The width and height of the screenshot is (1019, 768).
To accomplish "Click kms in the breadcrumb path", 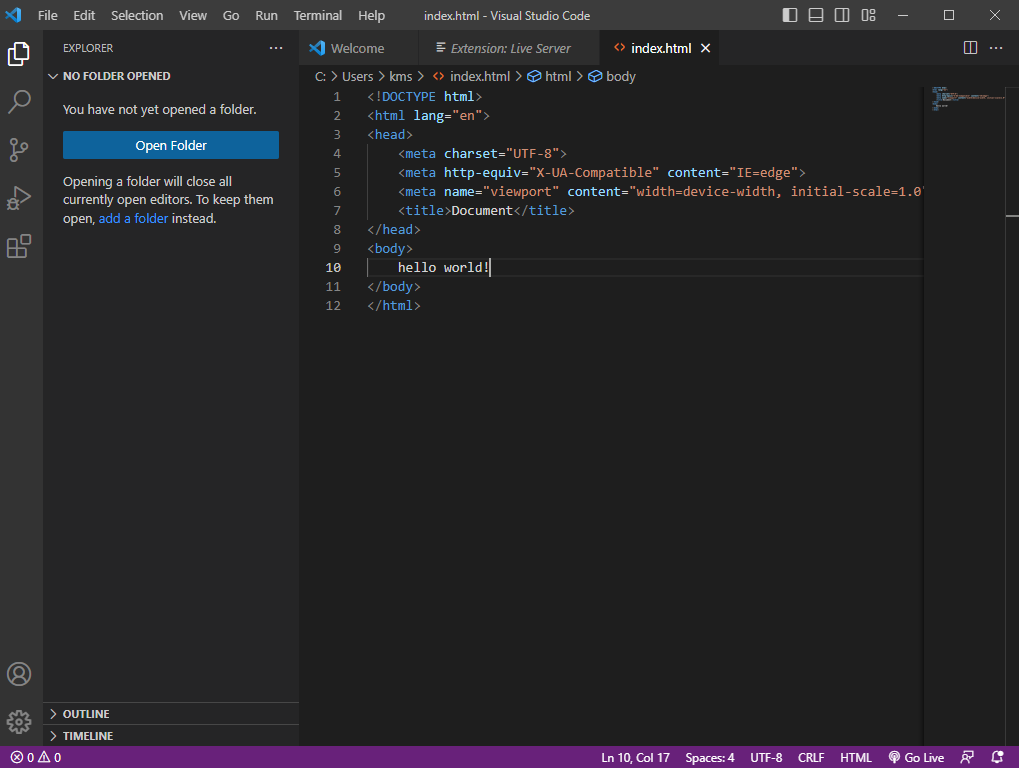I will click(x=400, y=76).
